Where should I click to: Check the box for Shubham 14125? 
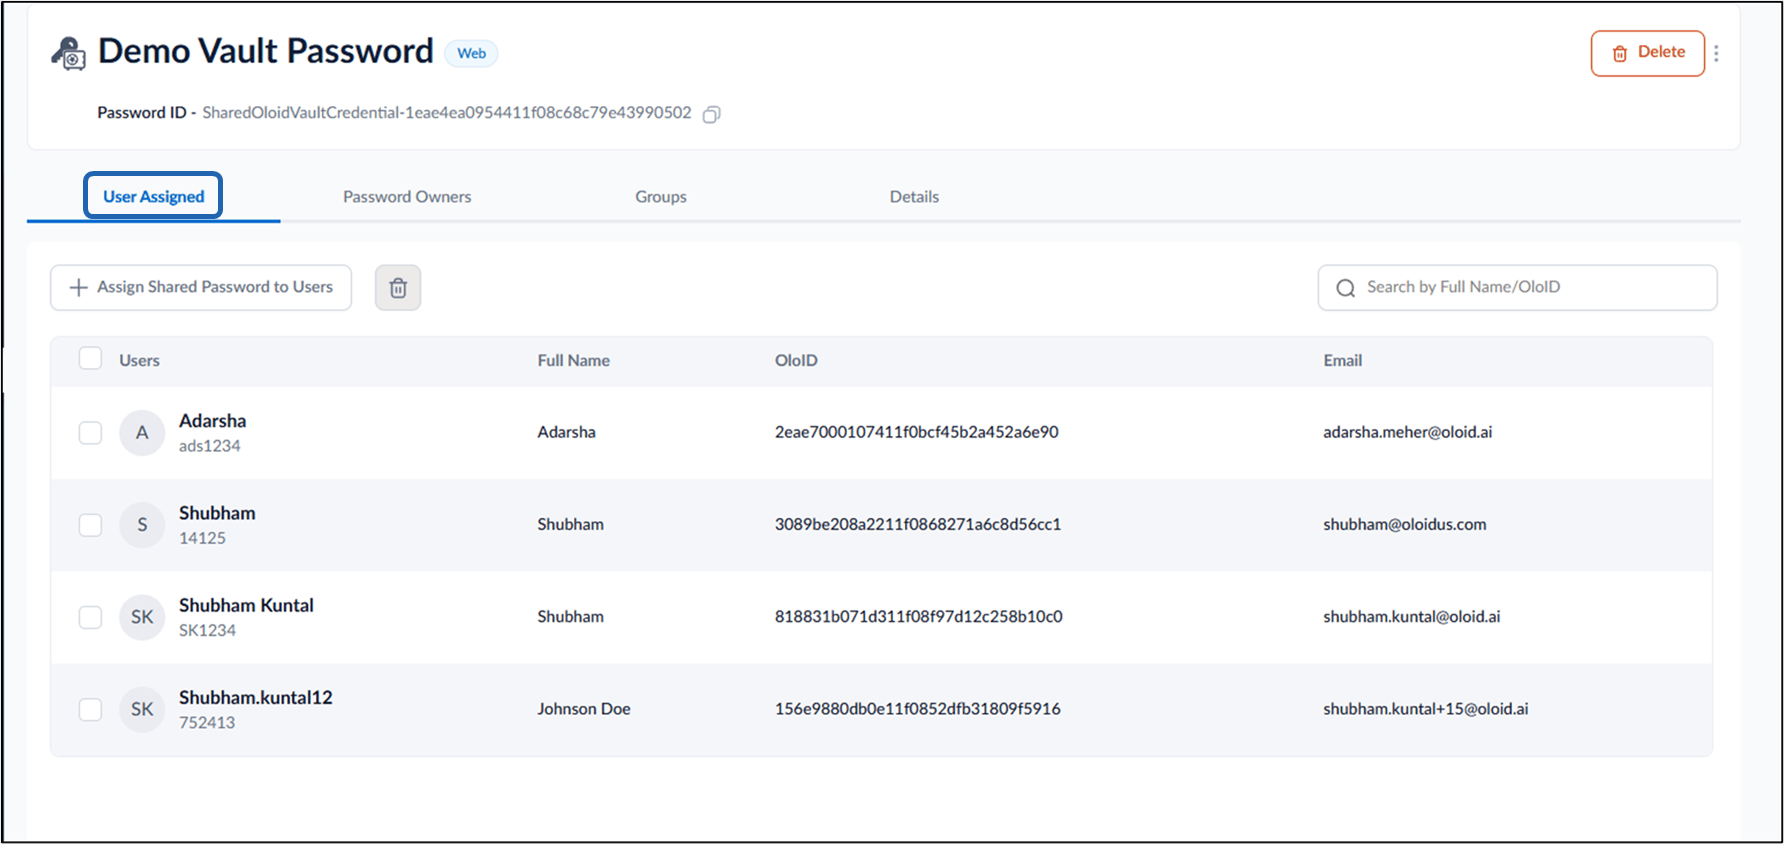90,525
